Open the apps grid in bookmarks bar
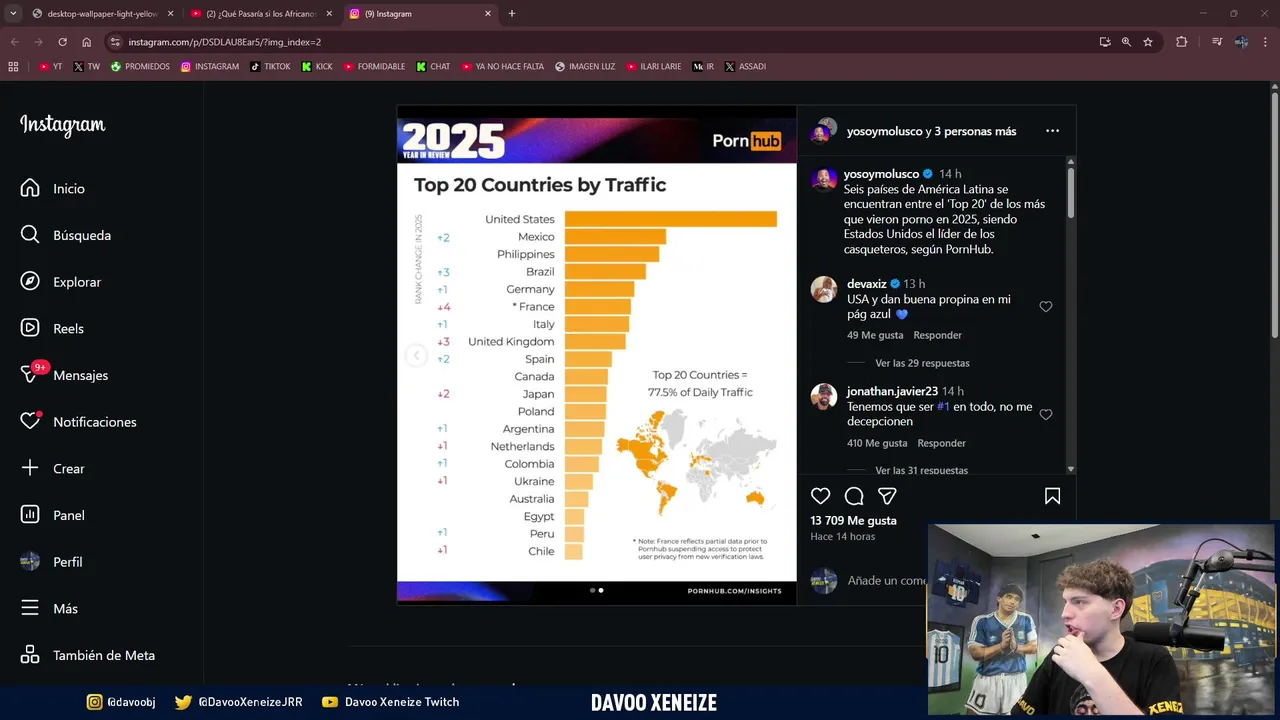 [x=13, y=67]
